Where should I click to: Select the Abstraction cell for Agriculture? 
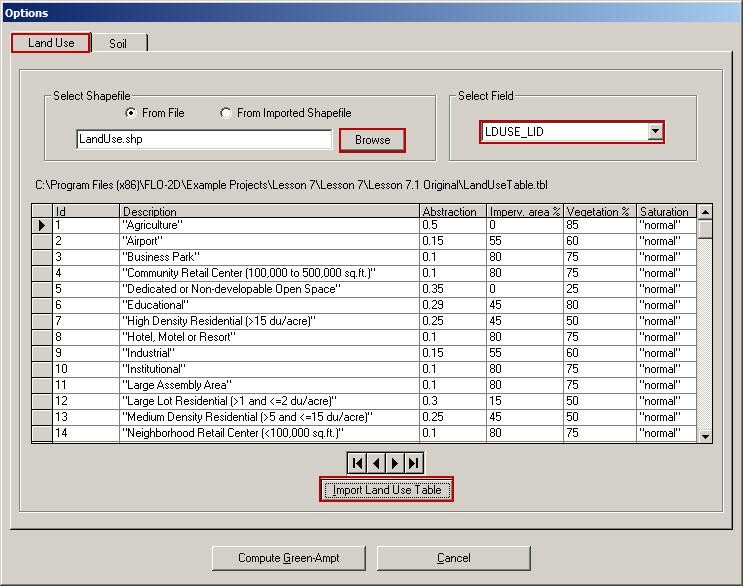452,225
